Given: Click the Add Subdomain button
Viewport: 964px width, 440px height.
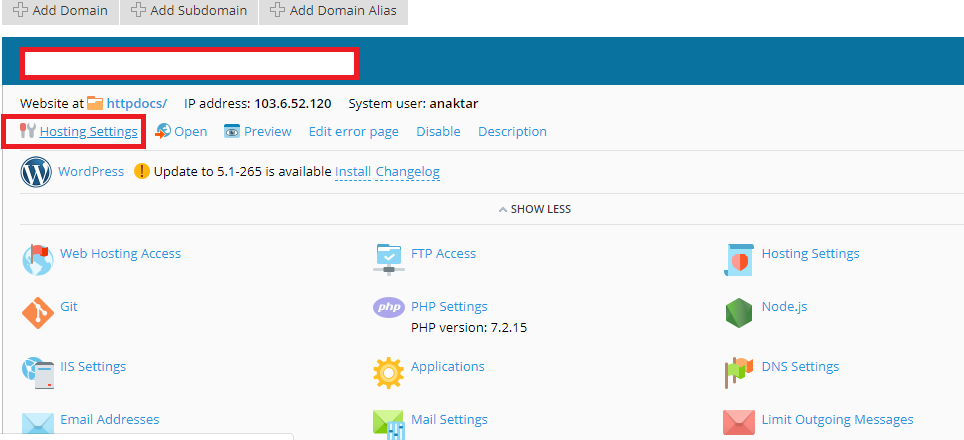Looking at the screenshot, I should 189,11.
